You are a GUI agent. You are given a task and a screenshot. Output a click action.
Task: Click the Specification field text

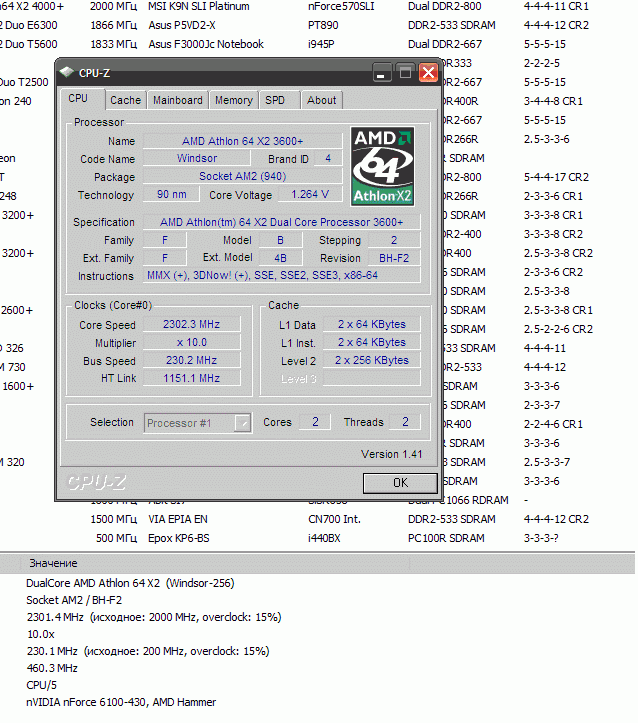(282, 222)
